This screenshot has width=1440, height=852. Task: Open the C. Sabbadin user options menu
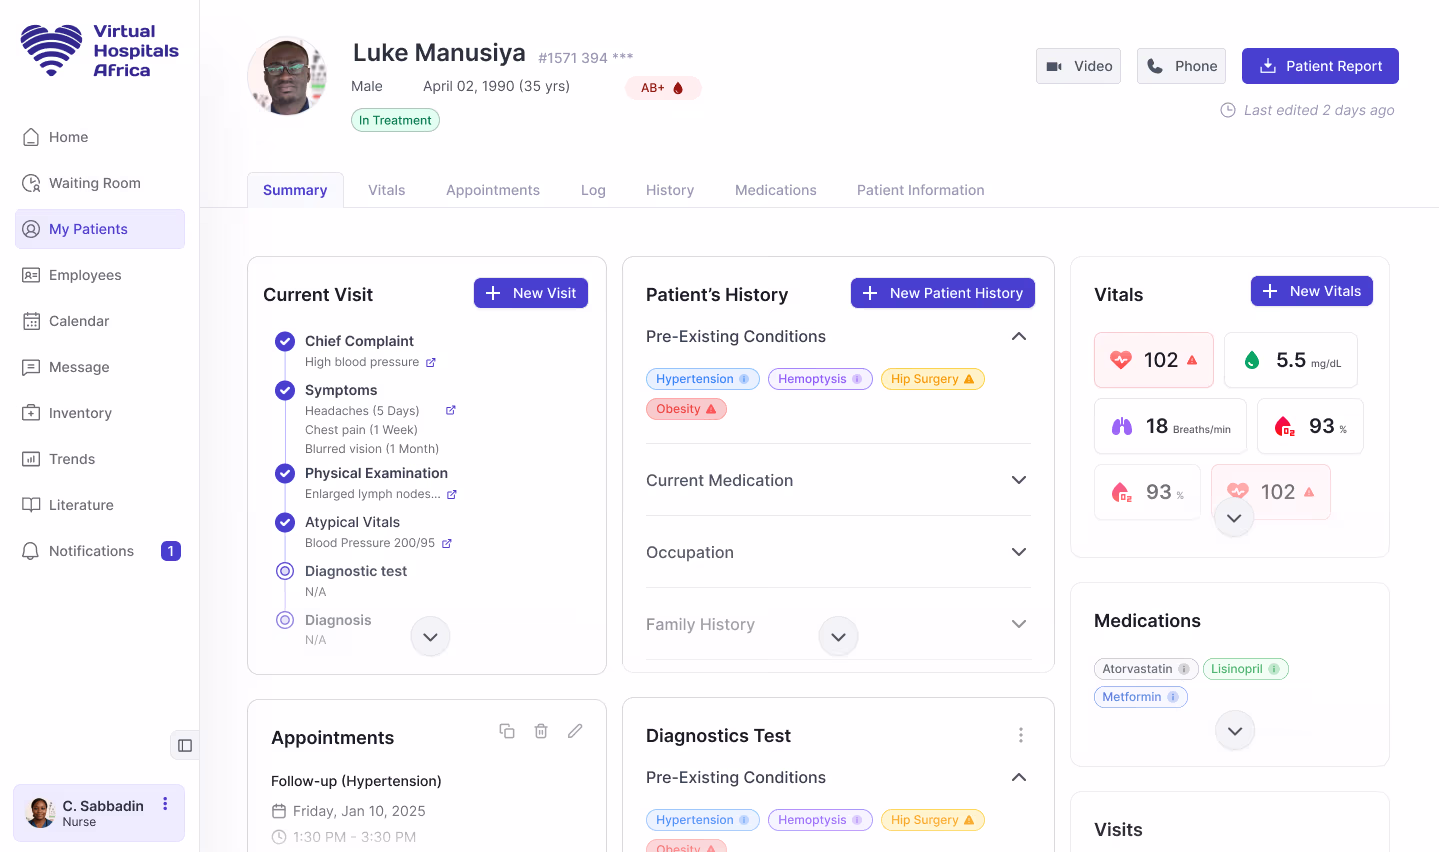pos(165,805)
